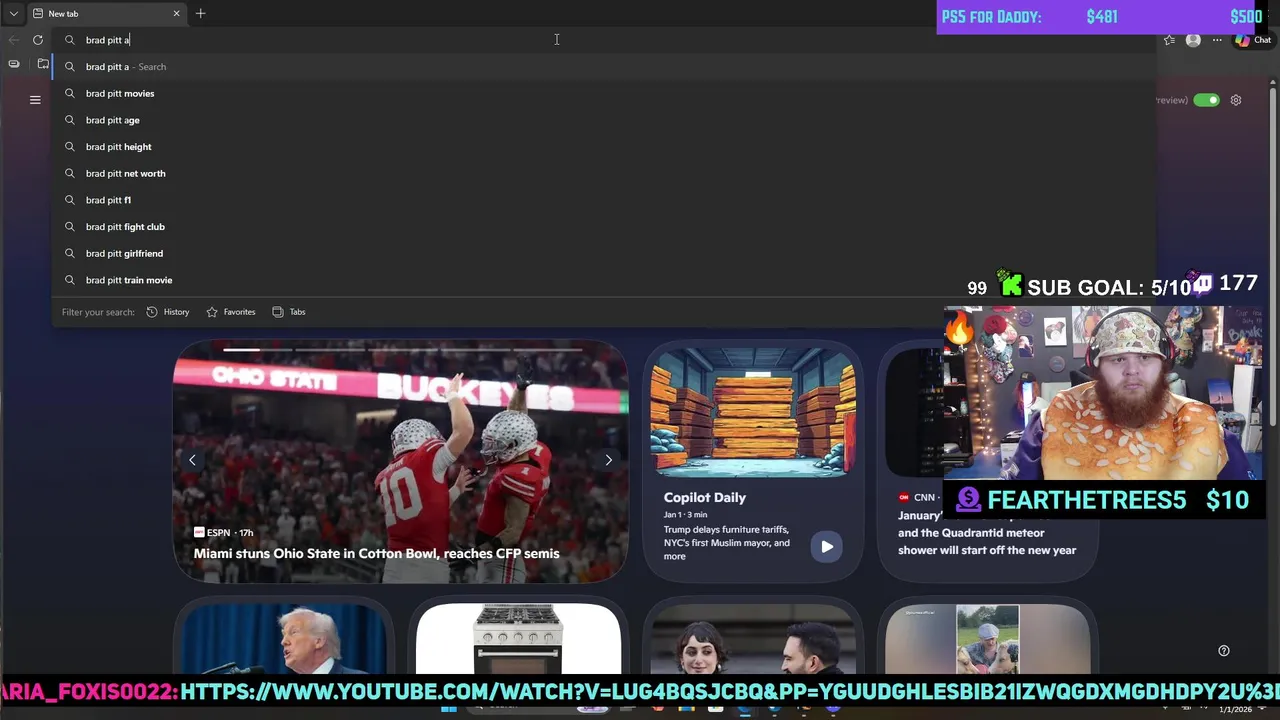
Task: Choose the 'brad pitt movies' suggestion
Action: pyautogui.click(x=604, y=93)
